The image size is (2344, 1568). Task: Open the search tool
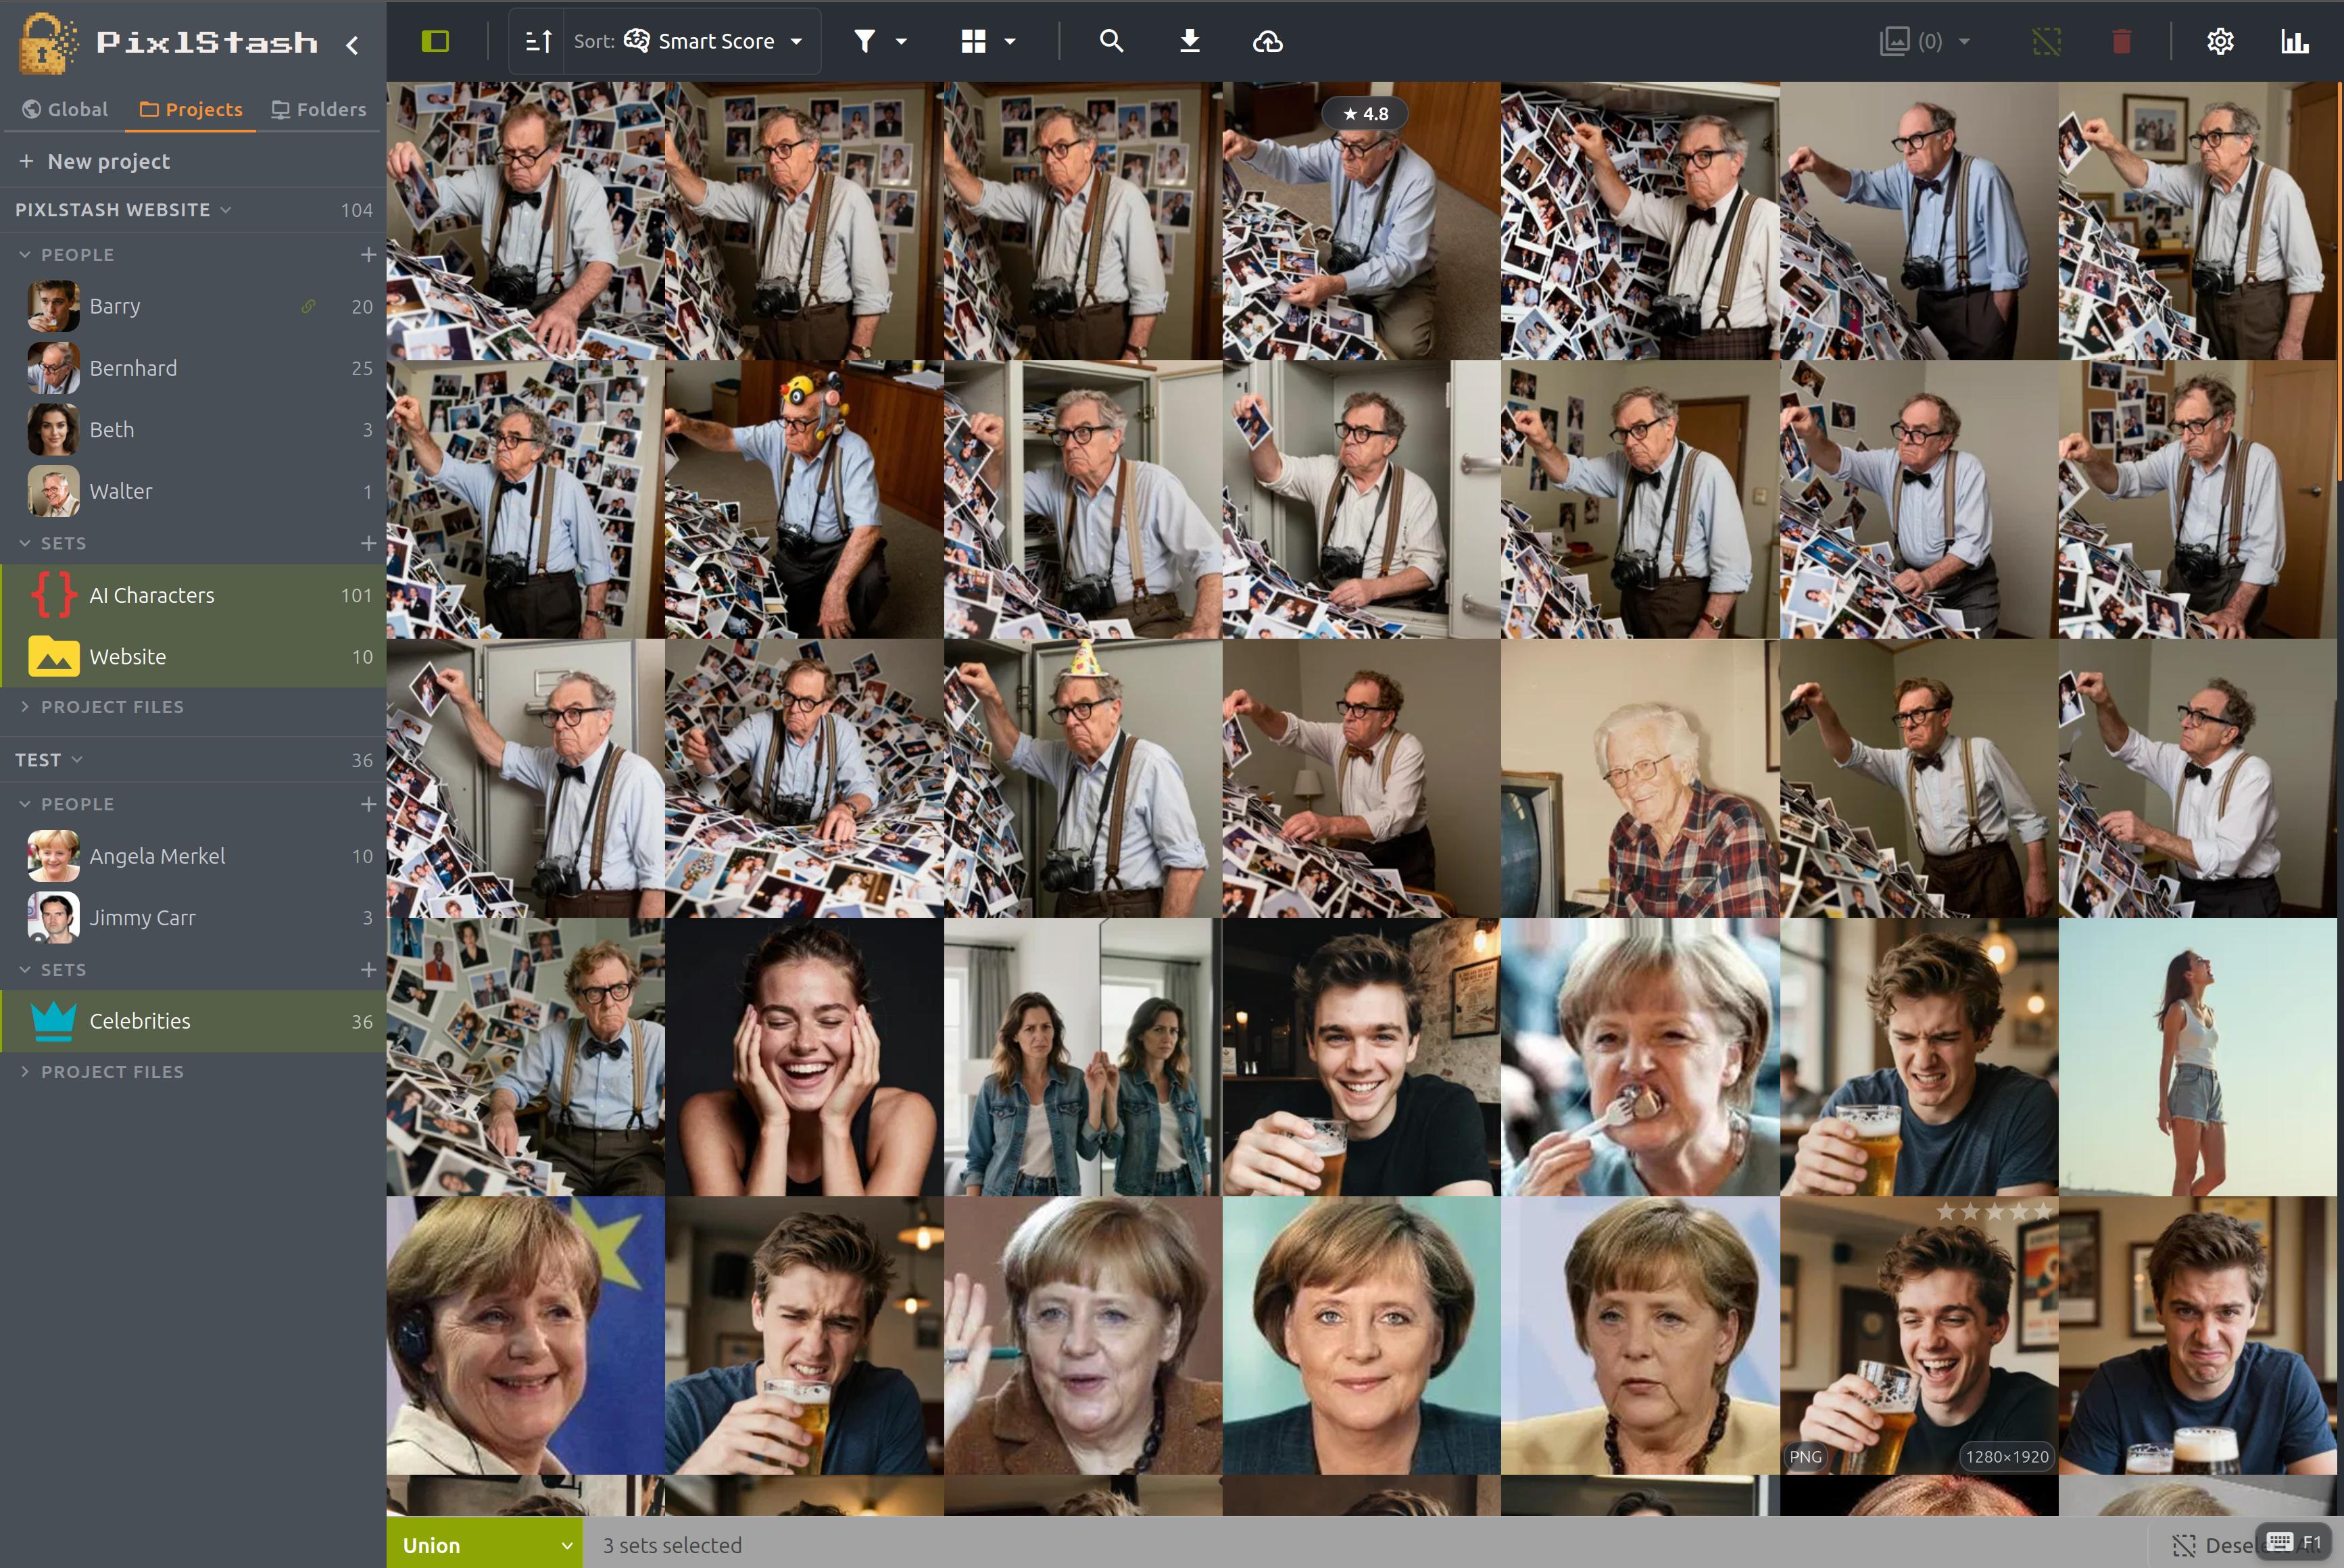point(1111,41)
